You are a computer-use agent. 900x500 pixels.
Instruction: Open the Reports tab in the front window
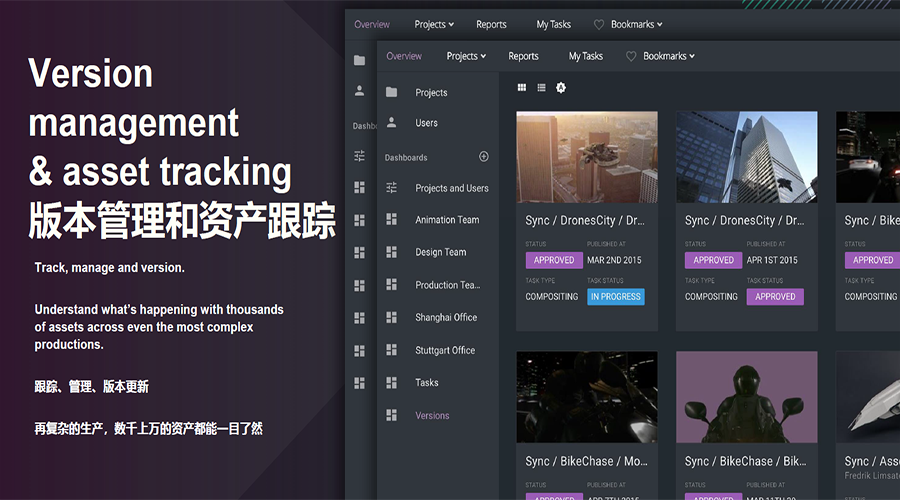523,56
